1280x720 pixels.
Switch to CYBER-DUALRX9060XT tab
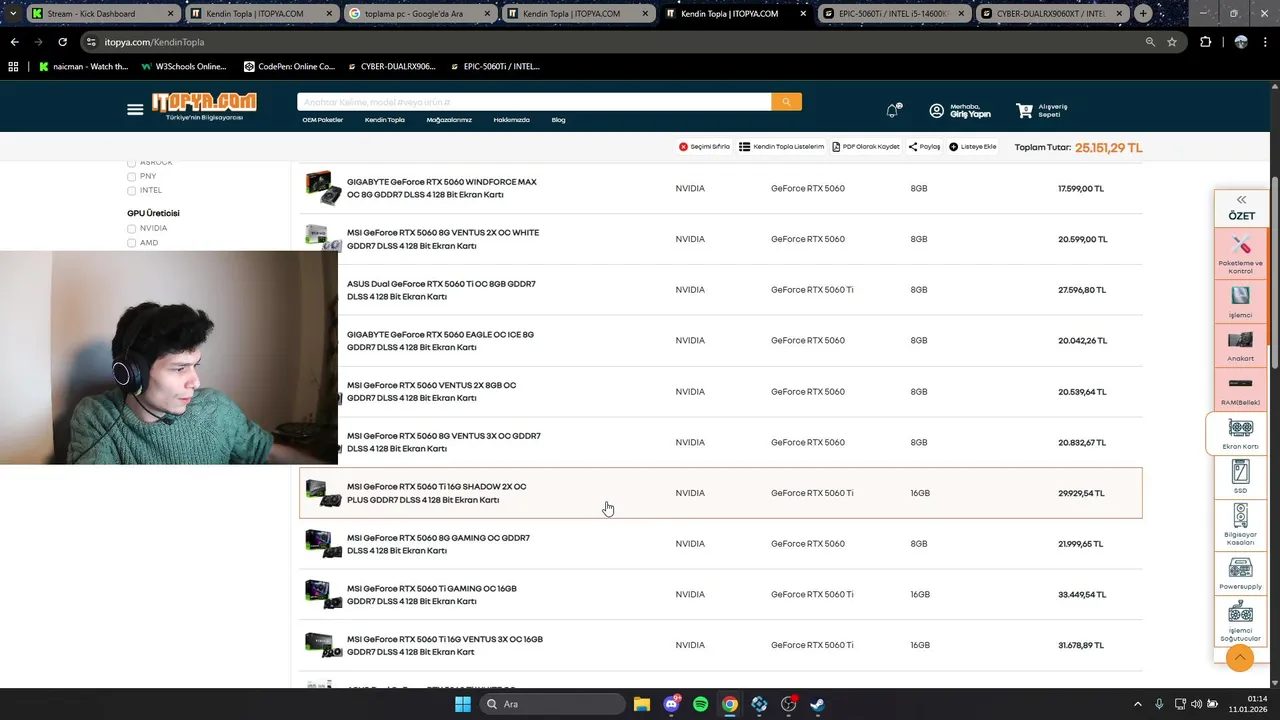(x=1051, y=14)
